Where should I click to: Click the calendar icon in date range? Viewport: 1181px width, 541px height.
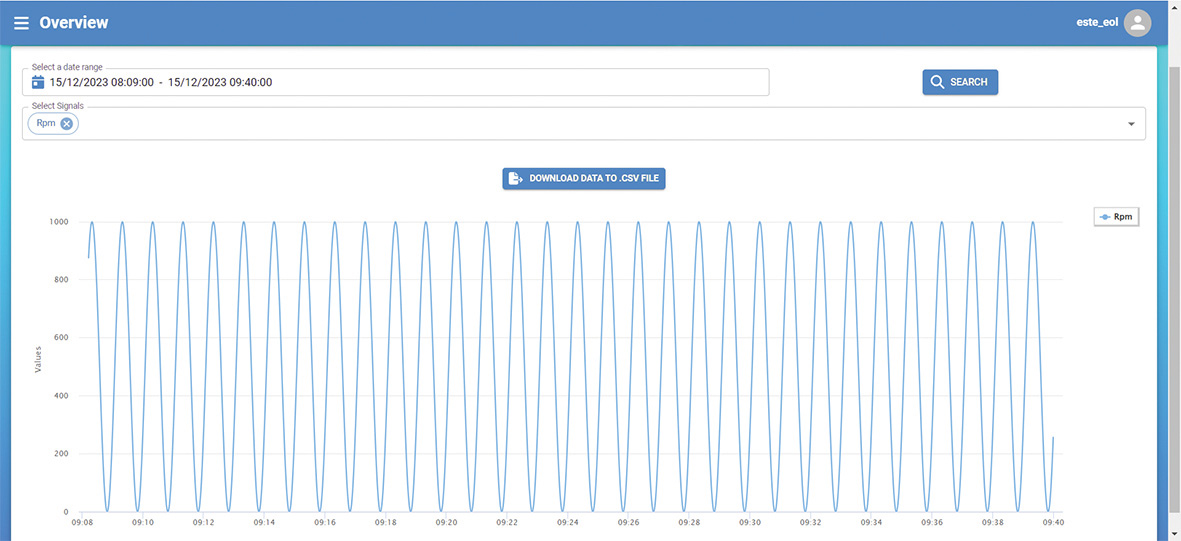tap(38, 82)
